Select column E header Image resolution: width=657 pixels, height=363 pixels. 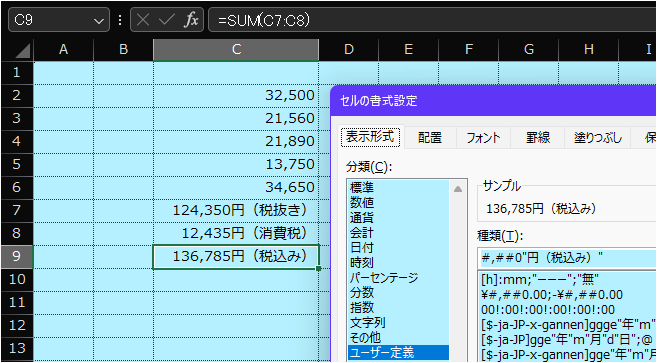click(409, 50)
